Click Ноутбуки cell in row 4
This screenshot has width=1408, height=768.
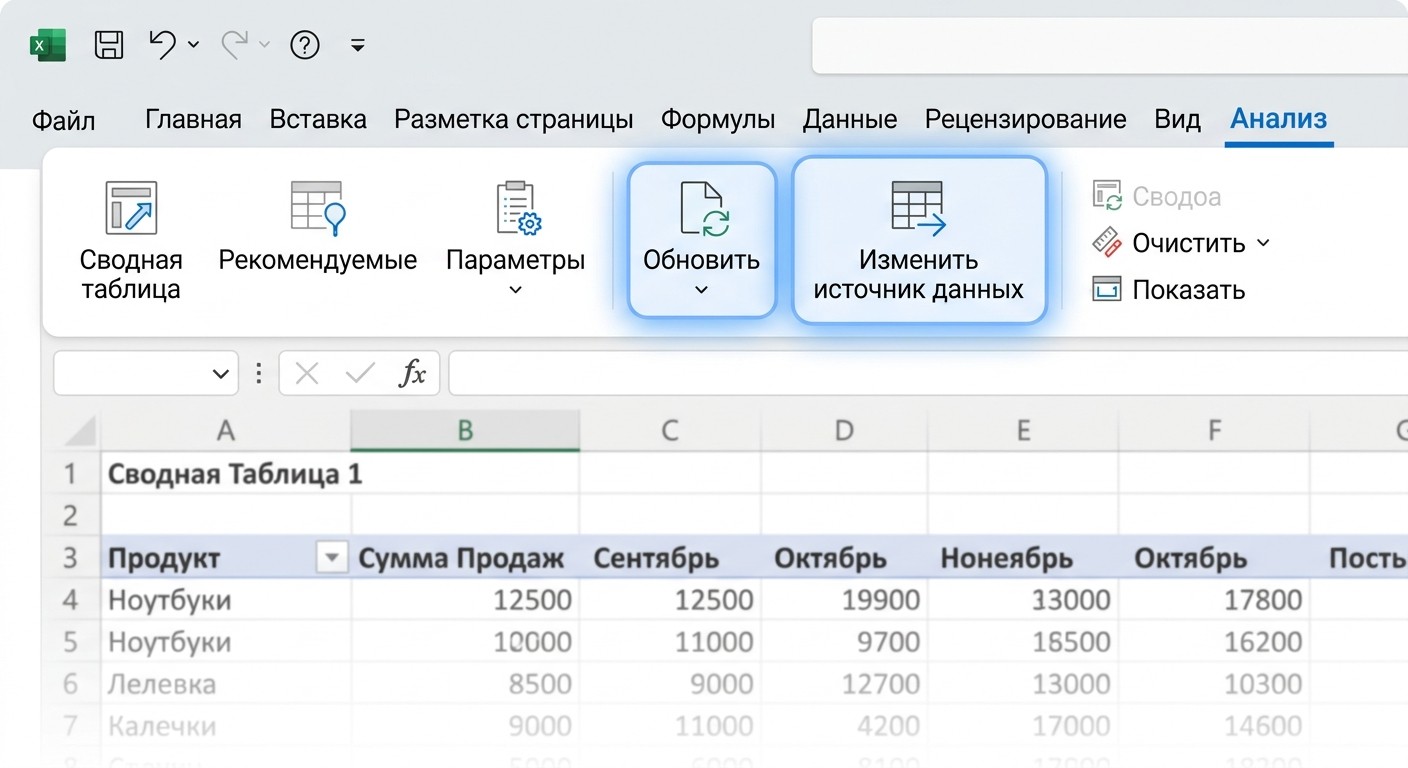(226, 600)
